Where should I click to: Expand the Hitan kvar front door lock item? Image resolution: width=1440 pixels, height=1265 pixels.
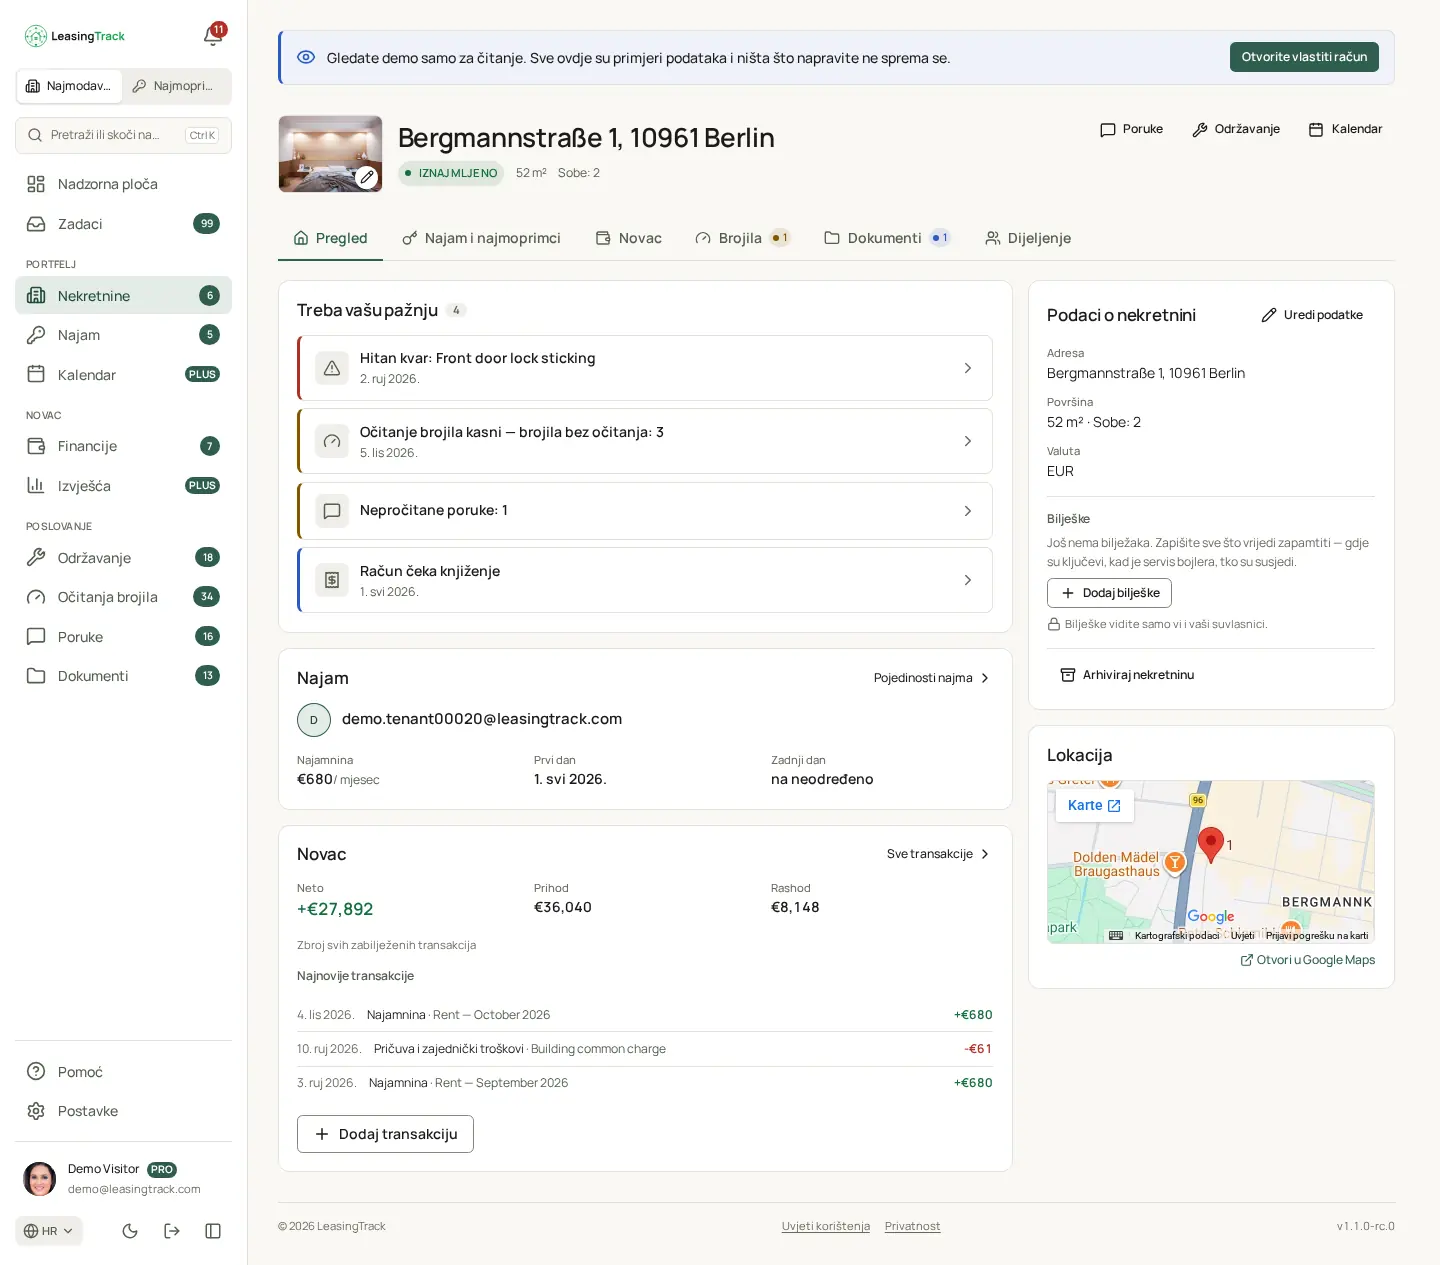point(645,368)
